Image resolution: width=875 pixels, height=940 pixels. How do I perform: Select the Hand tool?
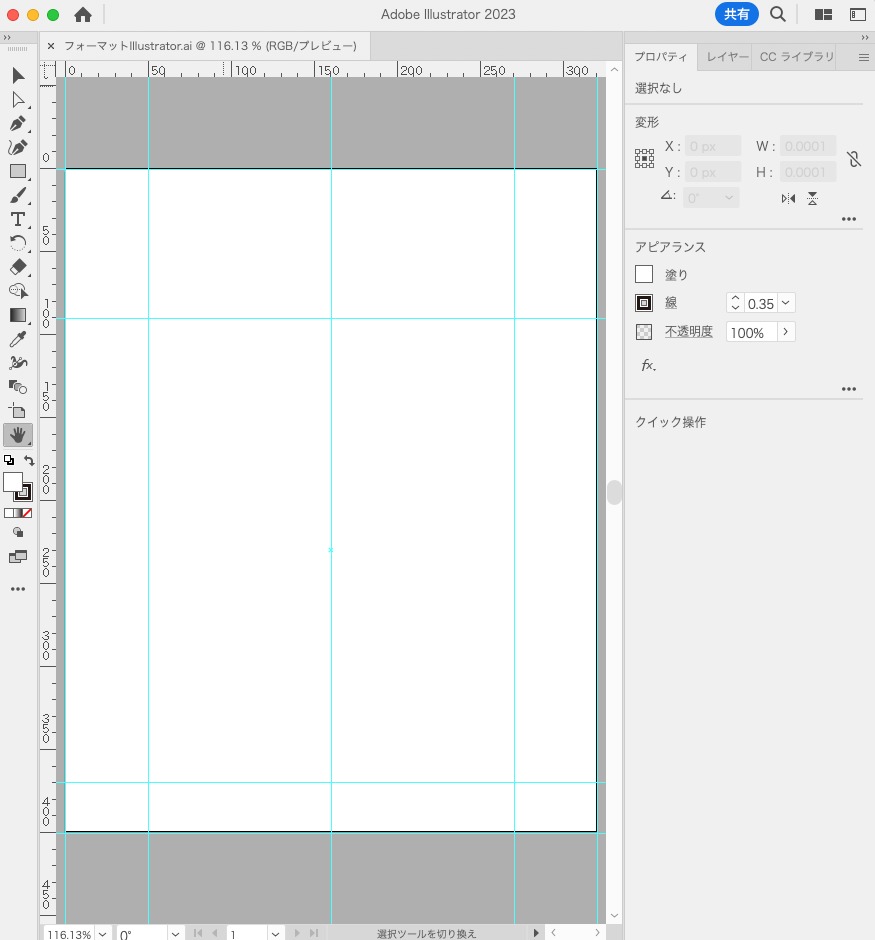coord(18,435)
